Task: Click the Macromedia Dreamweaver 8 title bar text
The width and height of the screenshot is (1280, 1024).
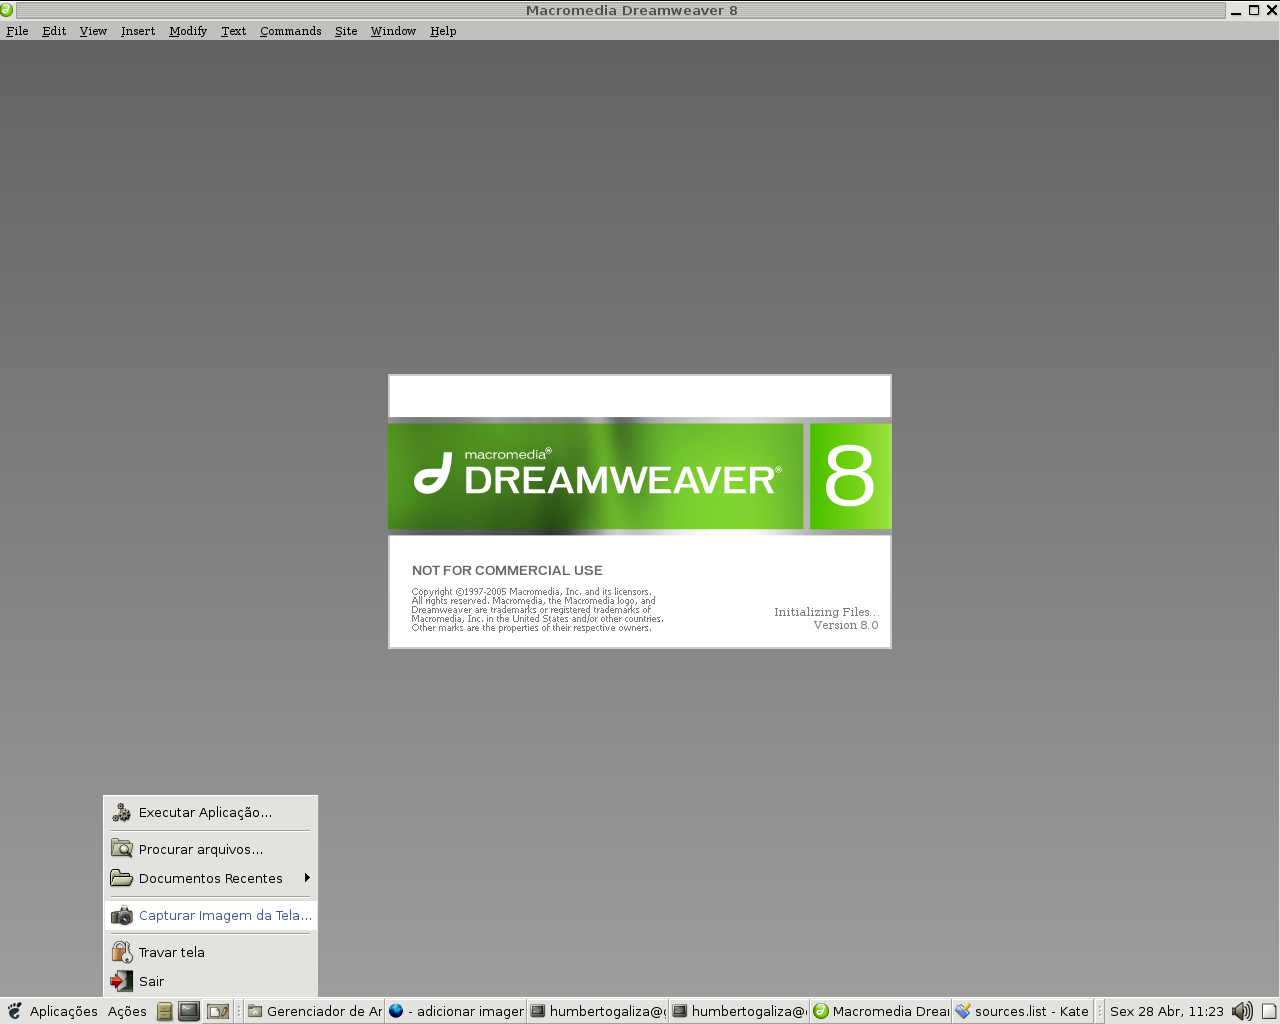Action: click(x=632, y=10)
